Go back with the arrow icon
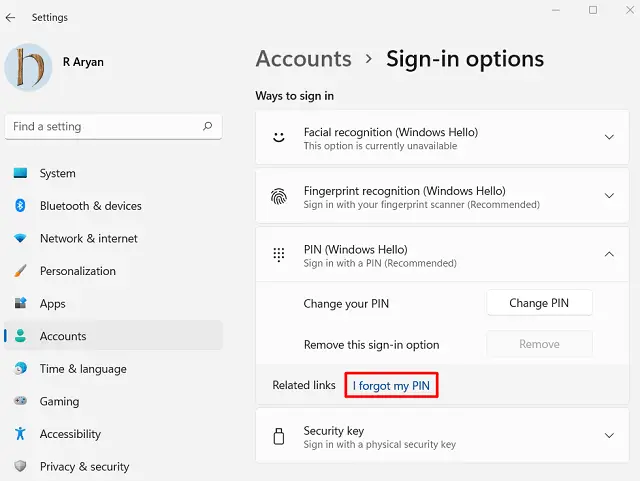640x481 pixels. (10, 18)
